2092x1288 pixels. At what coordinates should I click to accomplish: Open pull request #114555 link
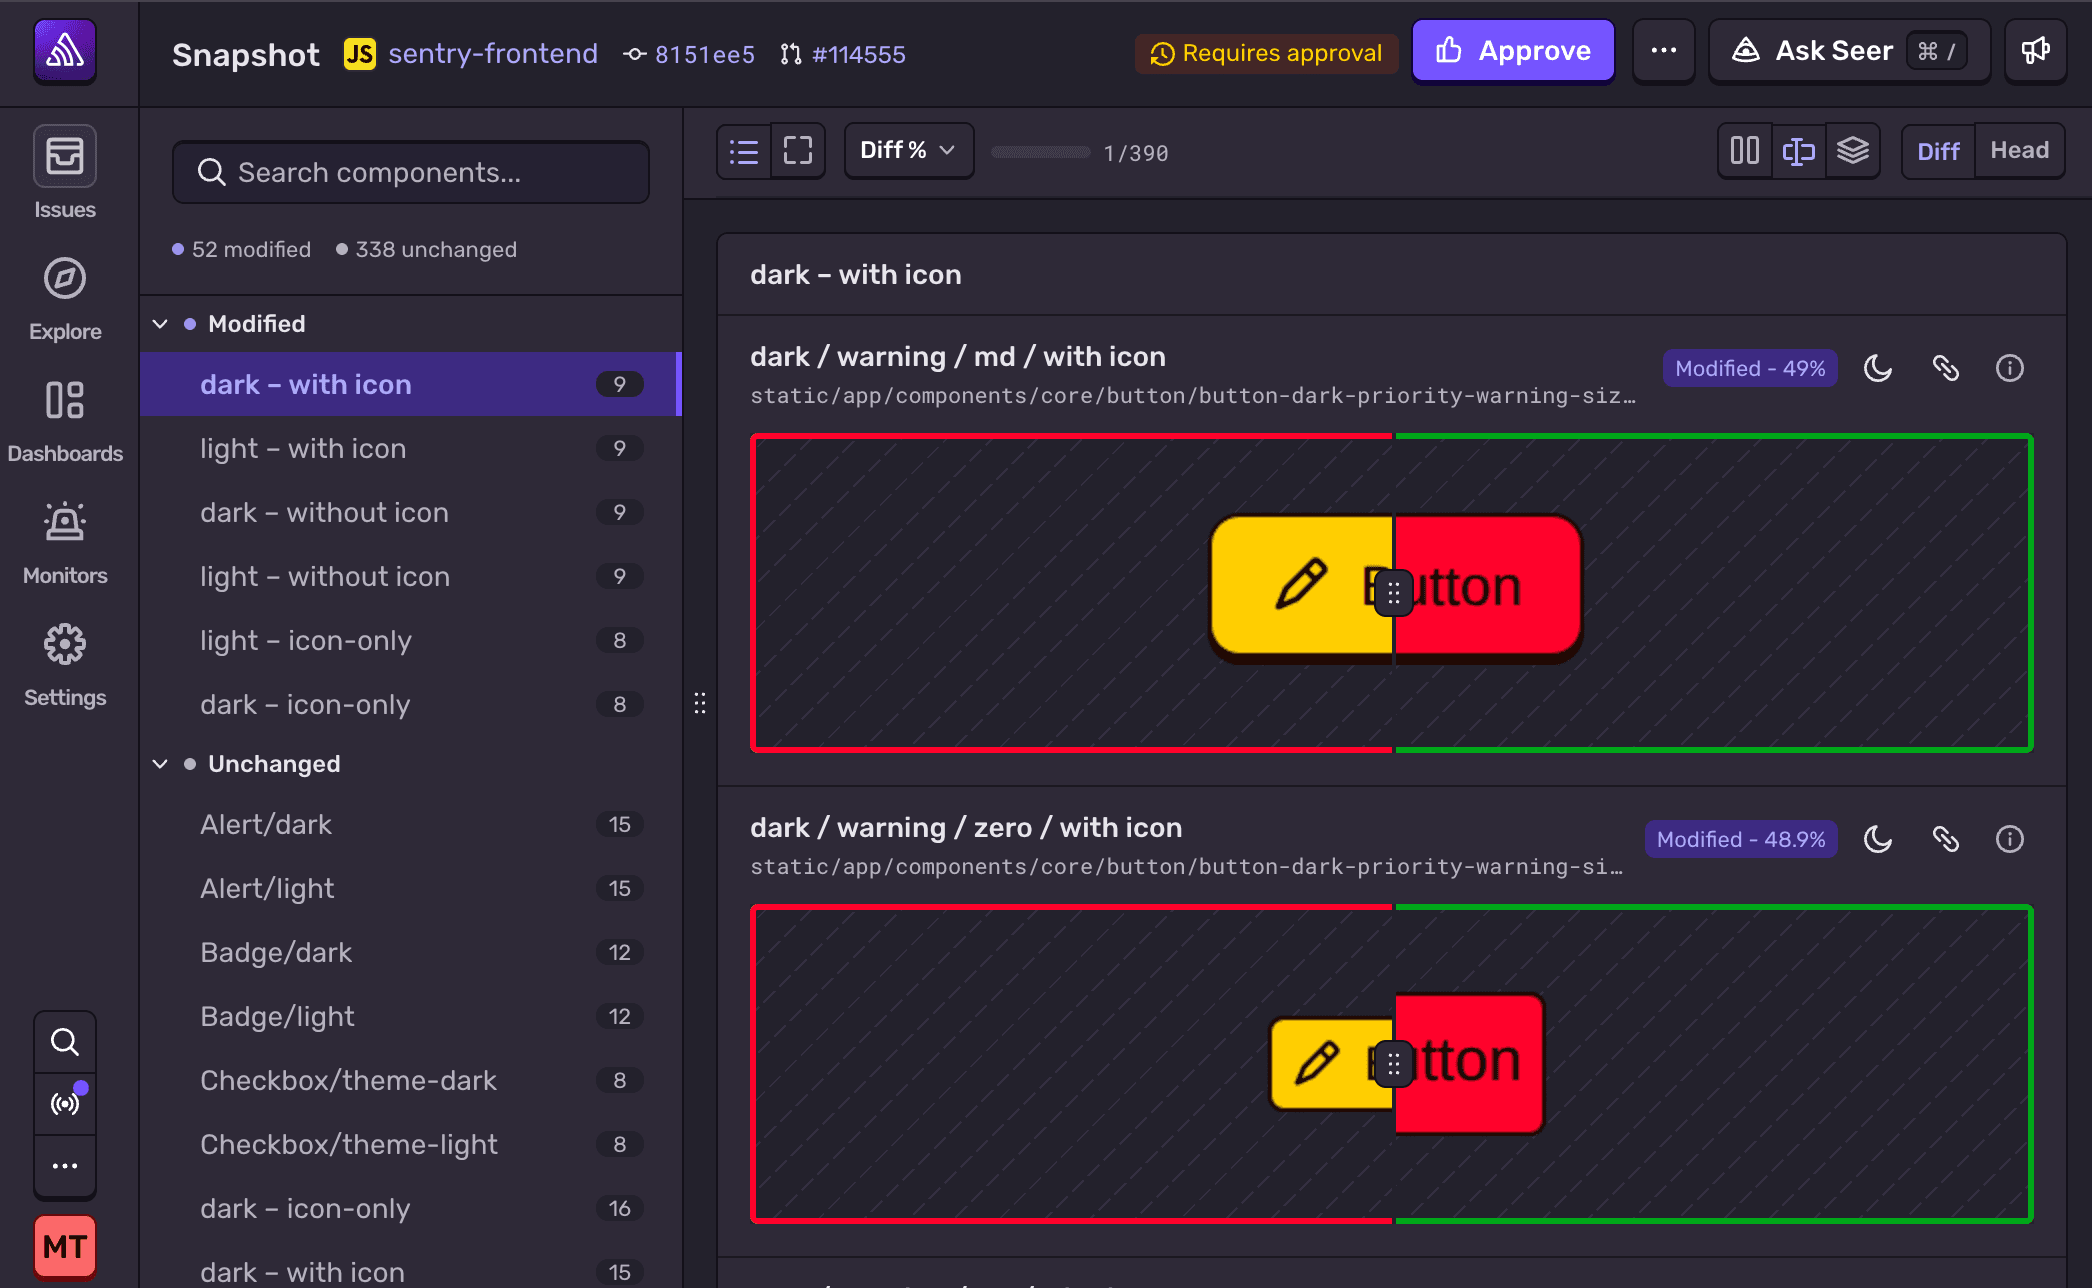[x=843, y=54]
